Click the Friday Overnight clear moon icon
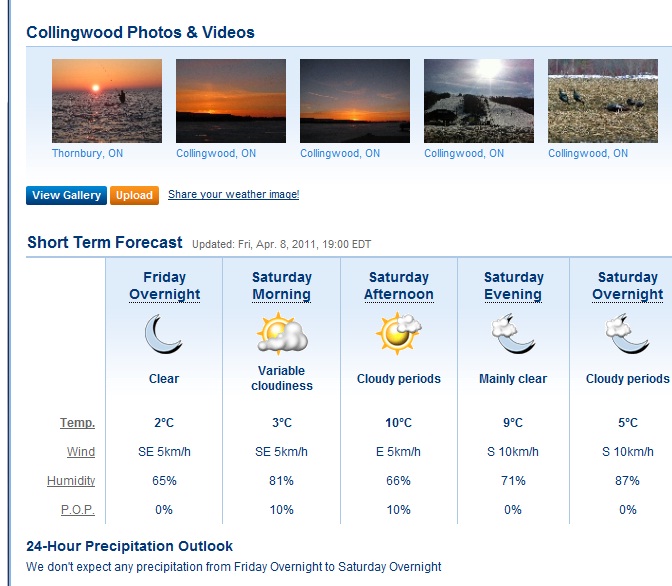Viewport: 672px width, 586px height. pyautogui.click(x=164, y=334)
